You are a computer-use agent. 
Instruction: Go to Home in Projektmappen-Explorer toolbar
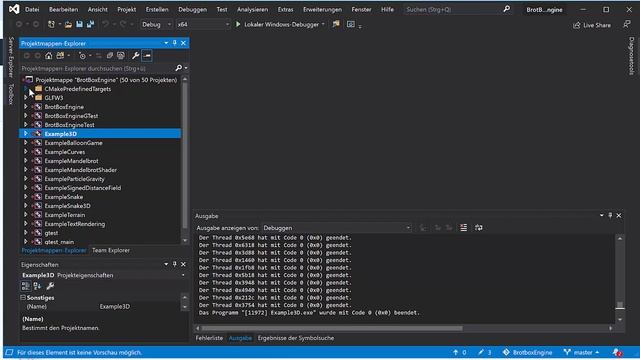point(49,56)
